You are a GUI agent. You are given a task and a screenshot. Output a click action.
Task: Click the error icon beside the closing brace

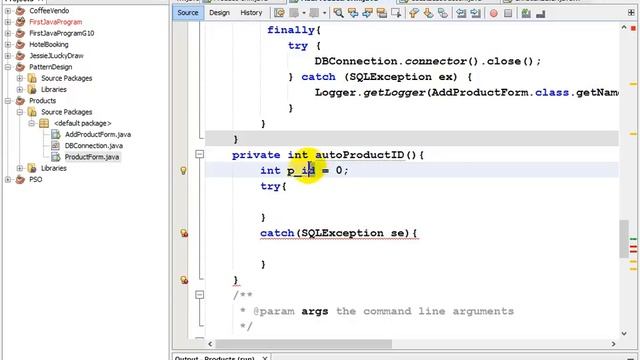[x=184, y=280]
